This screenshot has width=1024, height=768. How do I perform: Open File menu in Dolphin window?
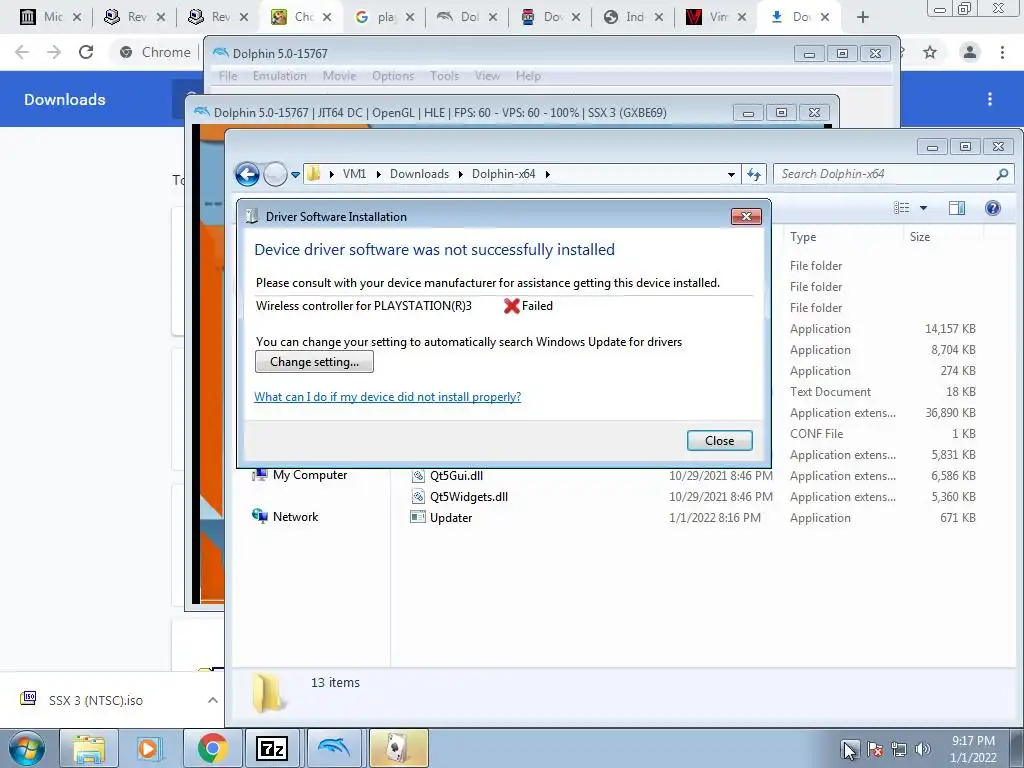[228, 76]
